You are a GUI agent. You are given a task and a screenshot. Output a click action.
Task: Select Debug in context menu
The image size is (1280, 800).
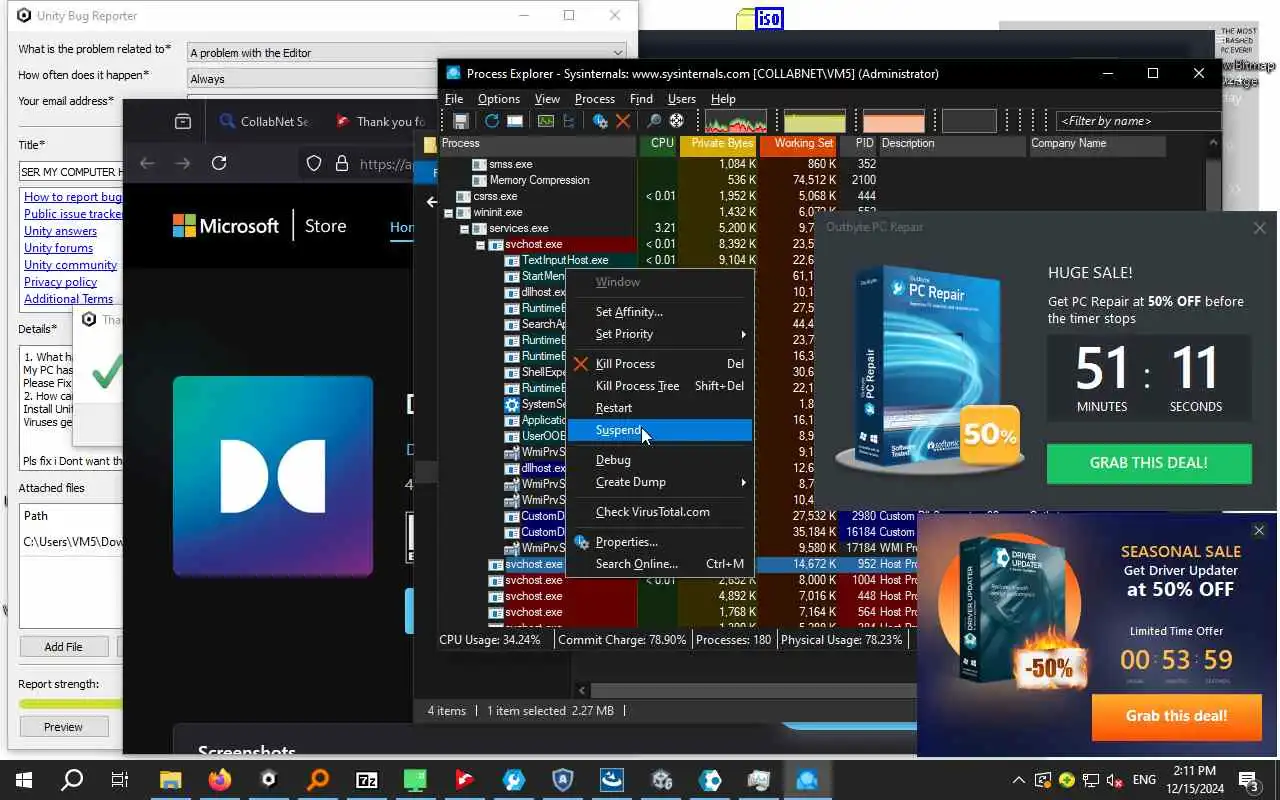(x=660, y=460)
